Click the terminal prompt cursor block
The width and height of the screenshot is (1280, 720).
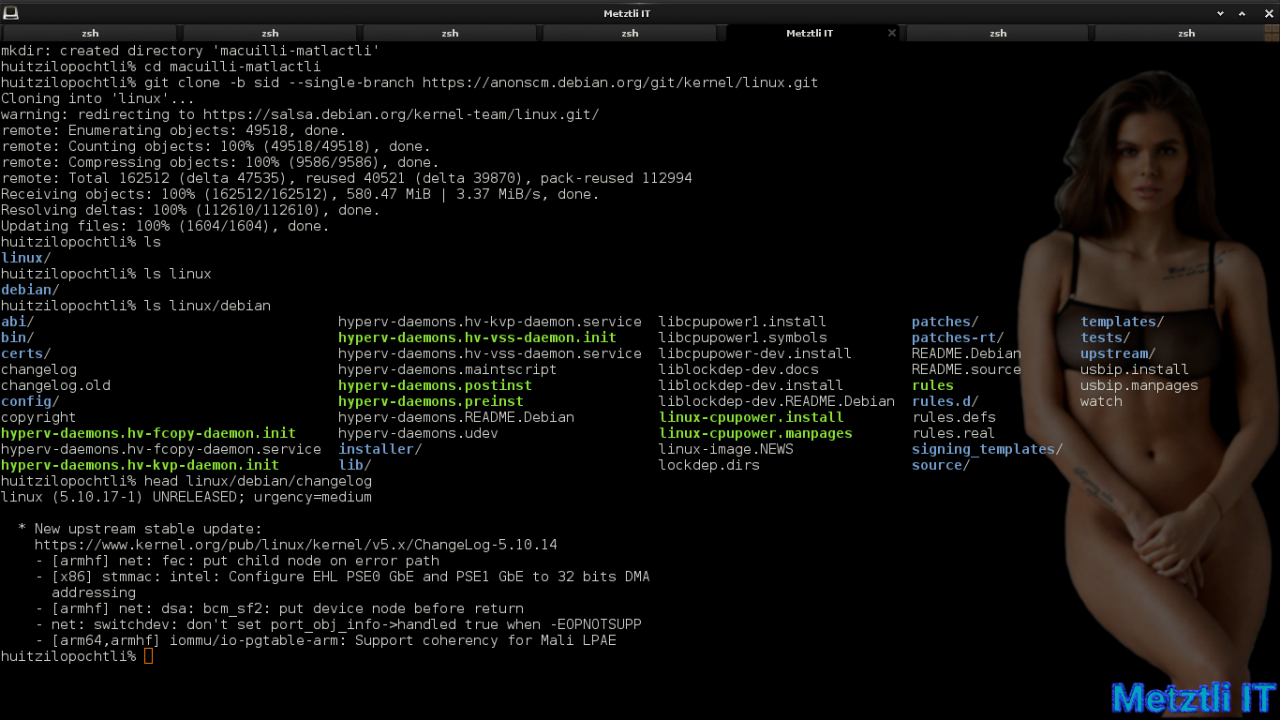tap(149, 656)
